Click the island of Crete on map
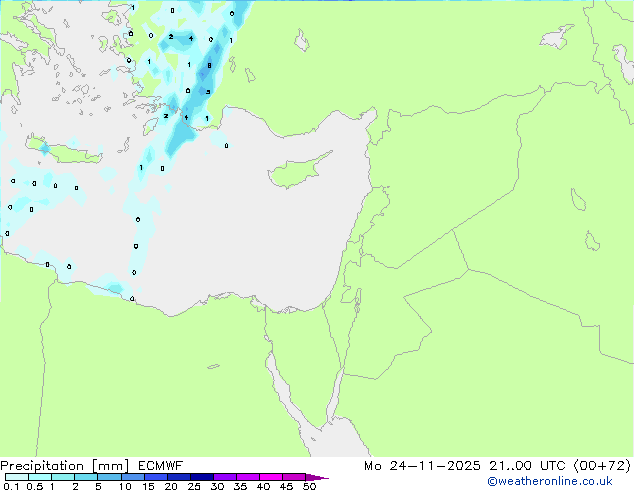This screenshot has width=634, height=490. coord(64,150)
